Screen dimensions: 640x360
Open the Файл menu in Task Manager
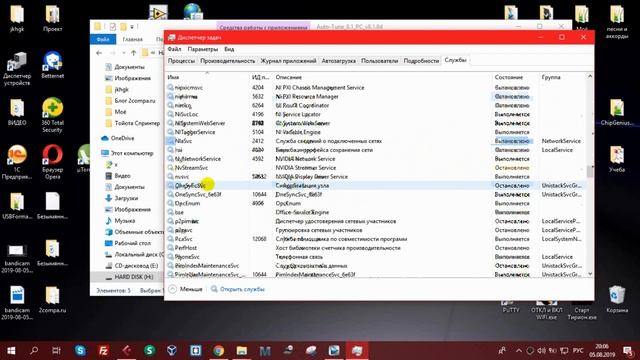(x=174, y=49)
